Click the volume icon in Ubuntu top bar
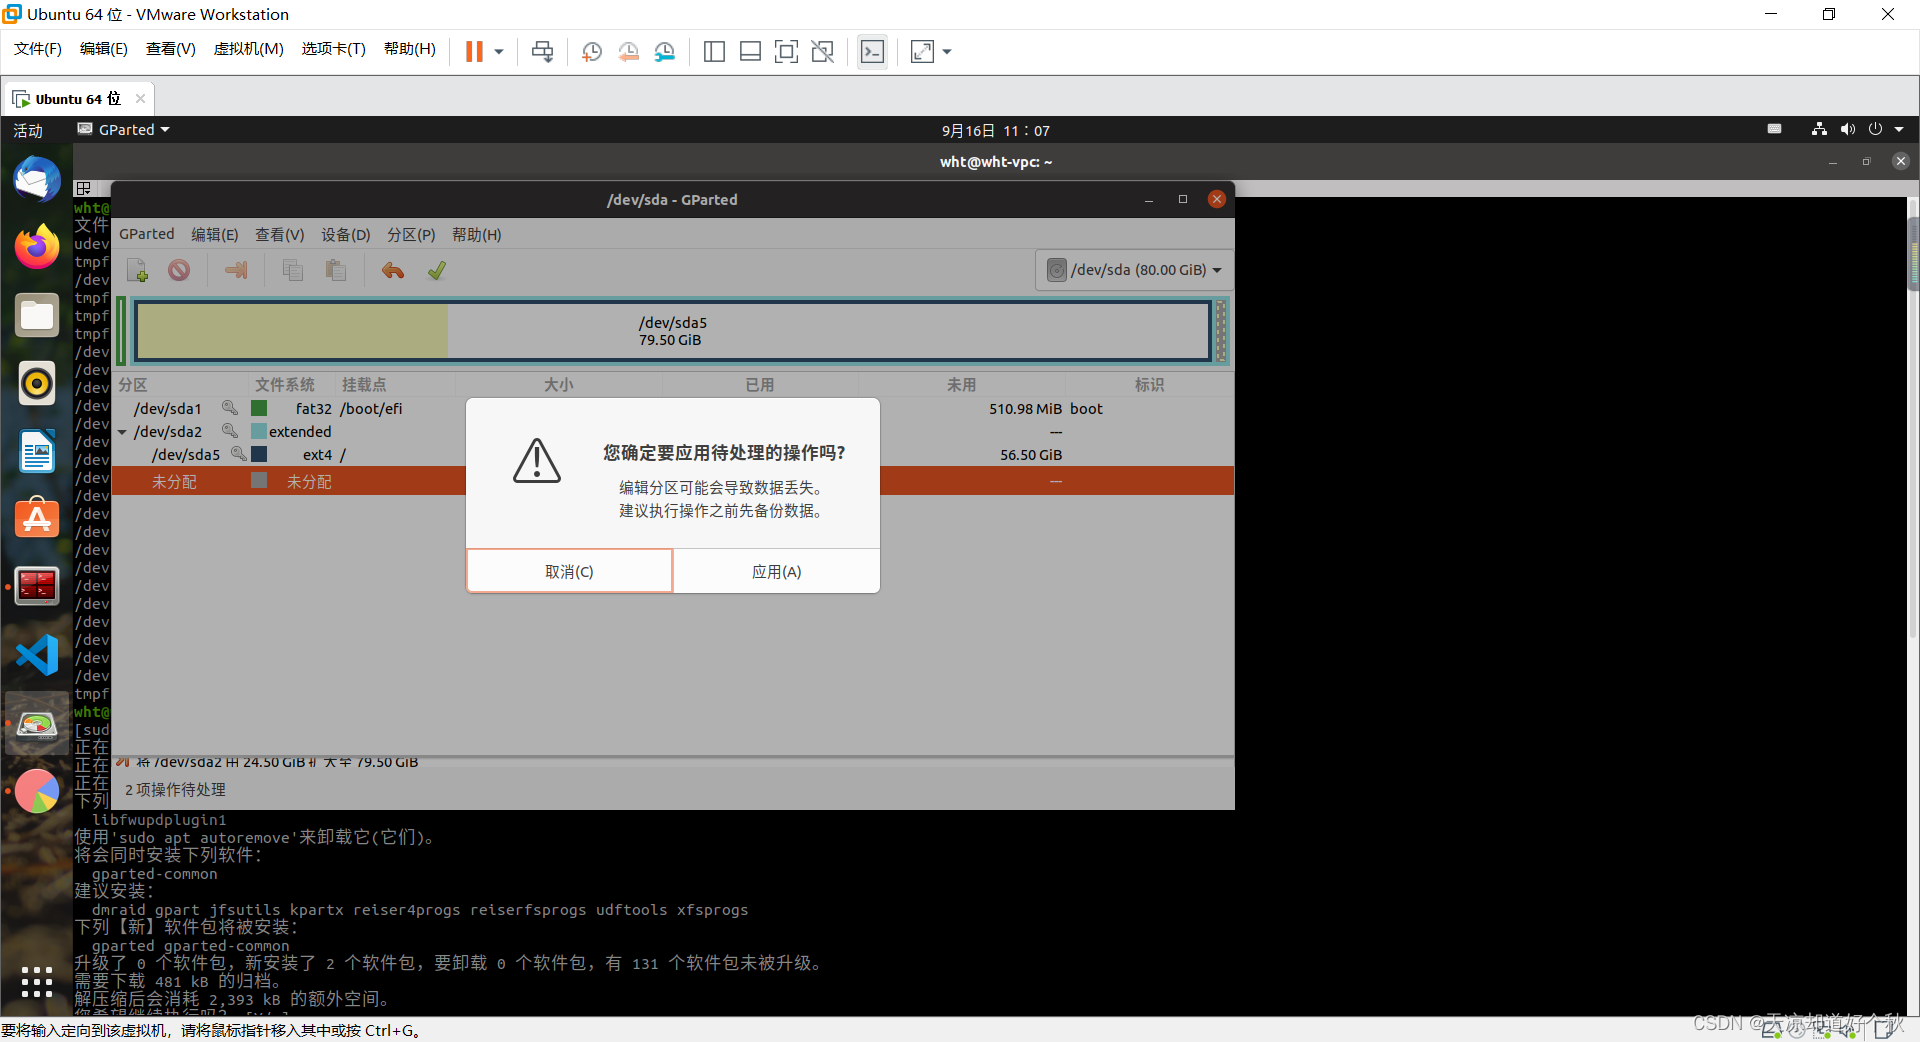Screen dimensions: 1920x1042 (x=1848, y=129)
